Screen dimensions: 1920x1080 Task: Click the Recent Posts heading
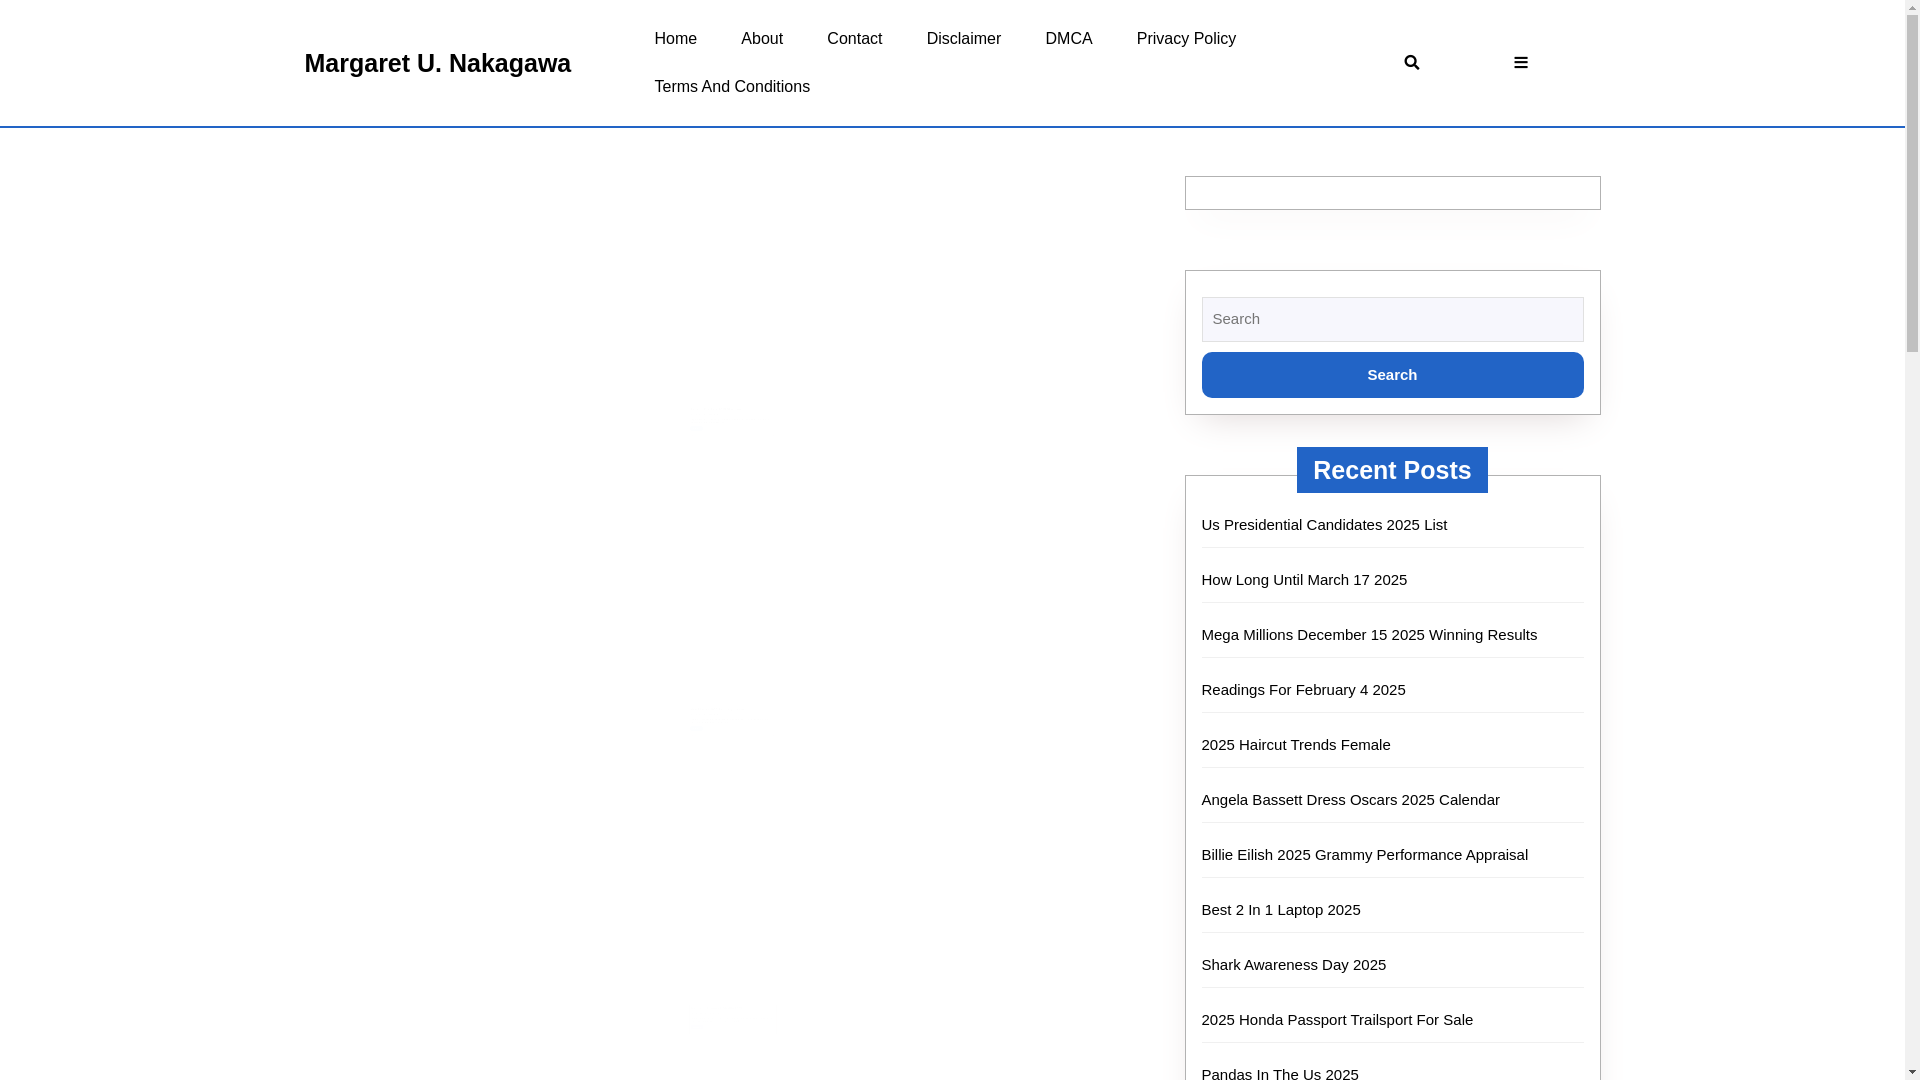coord(1392,470)
